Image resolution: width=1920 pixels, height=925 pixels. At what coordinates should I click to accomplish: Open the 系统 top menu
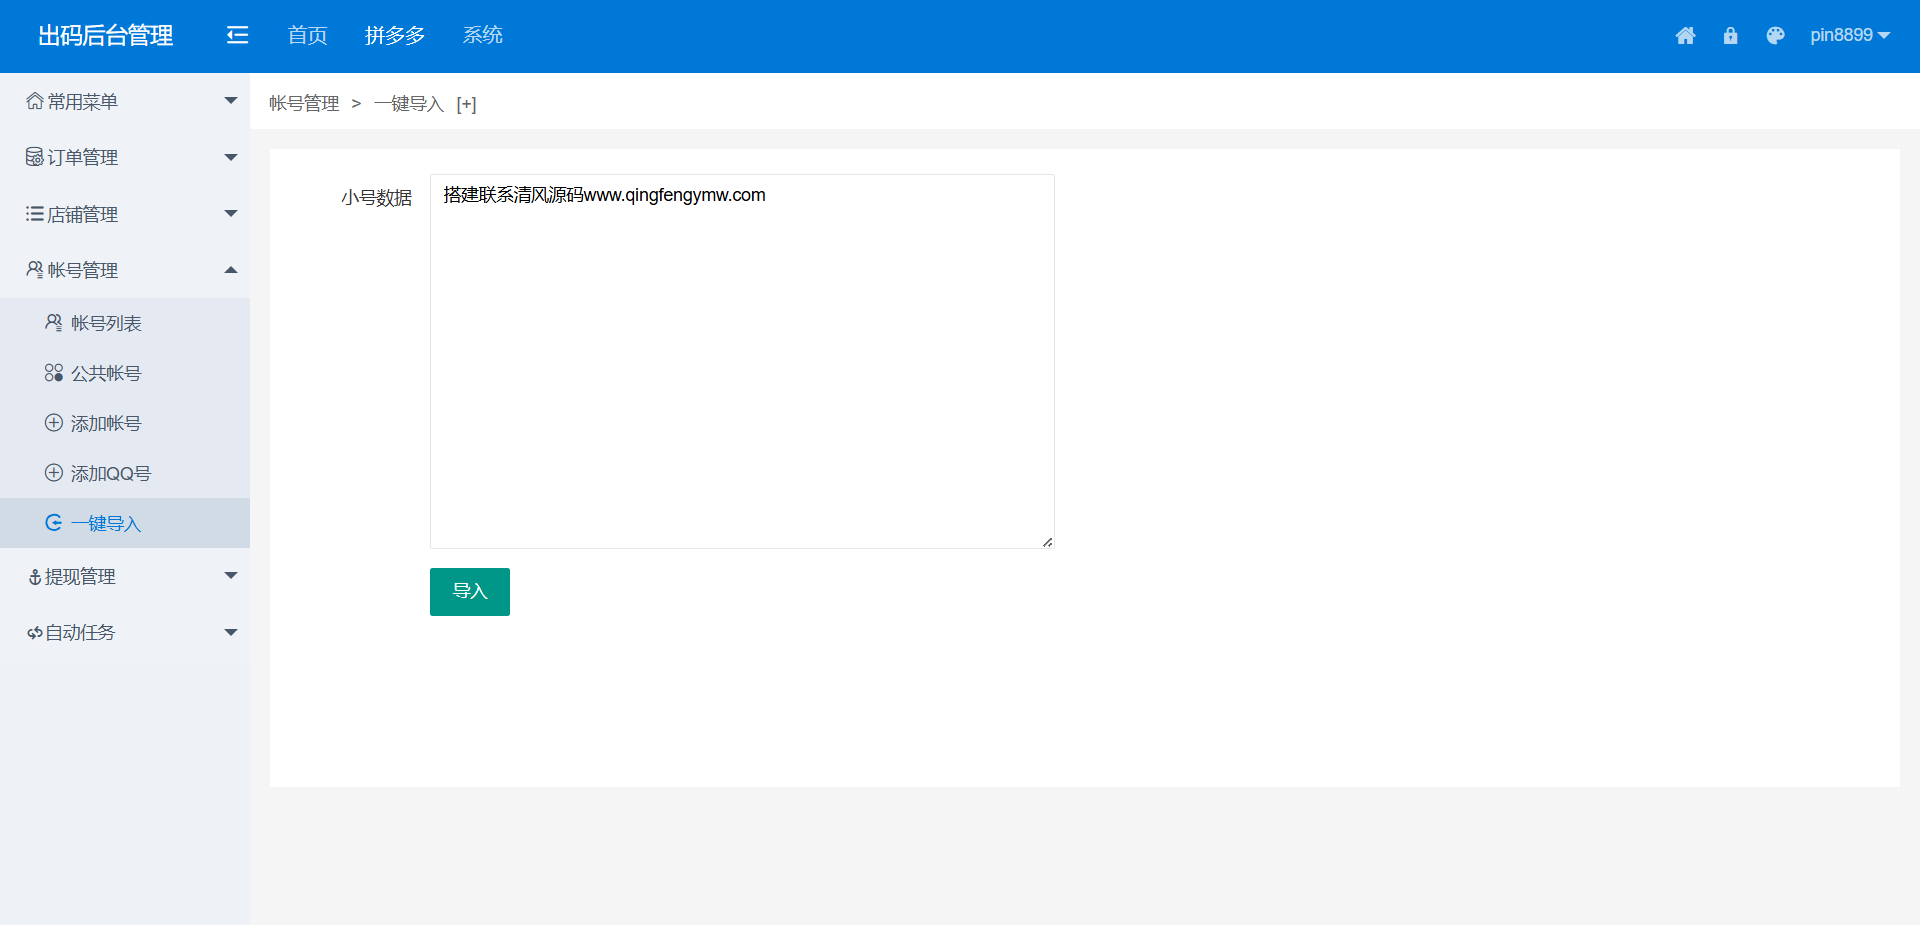[x=482, y=36]
